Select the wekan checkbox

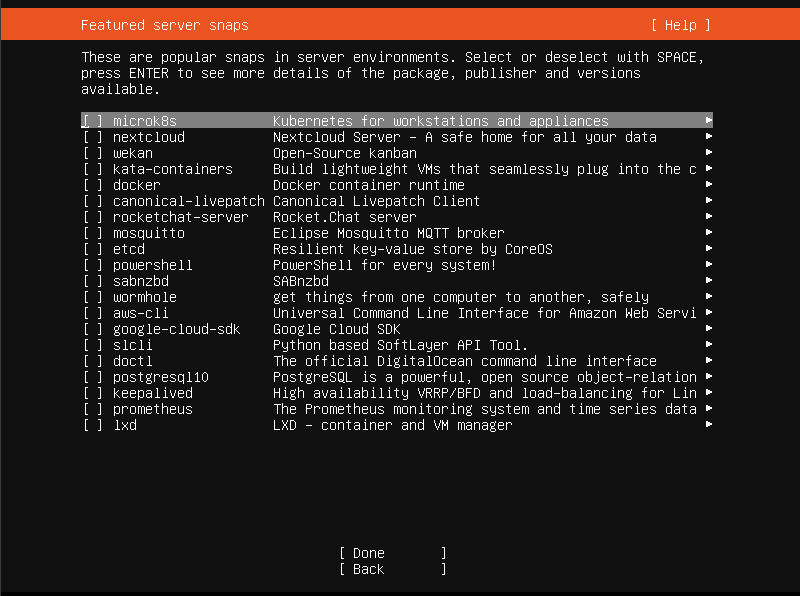pyautogui.click(x=93, y=153)
